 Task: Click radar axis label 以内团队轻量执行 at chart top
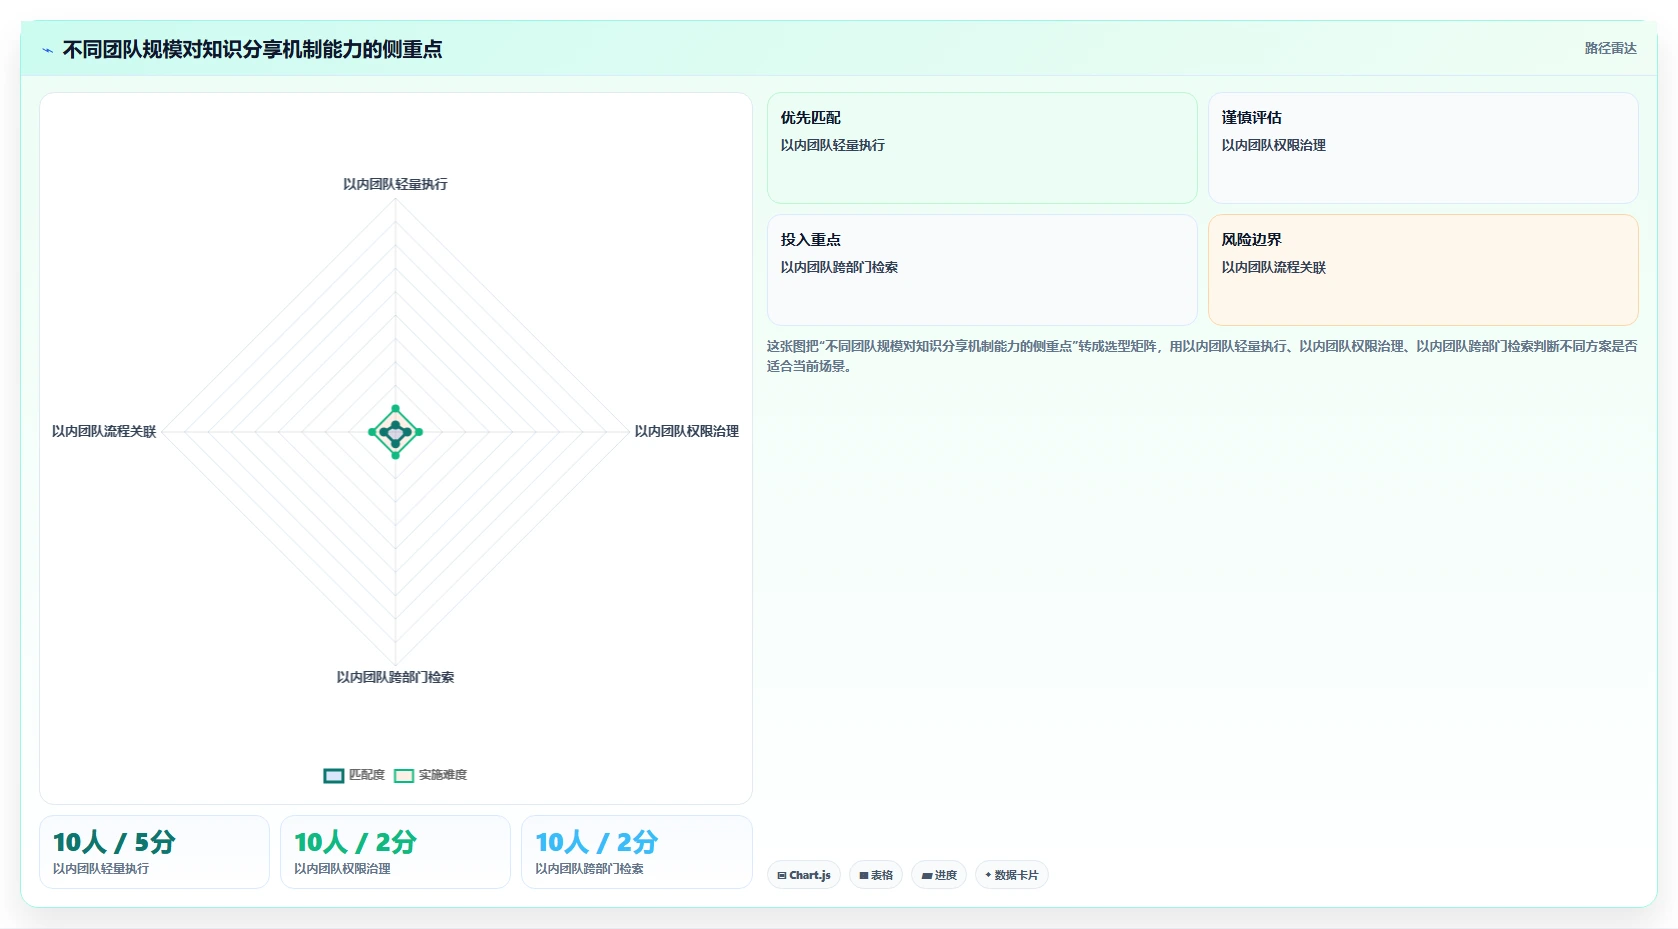[395, 184]
